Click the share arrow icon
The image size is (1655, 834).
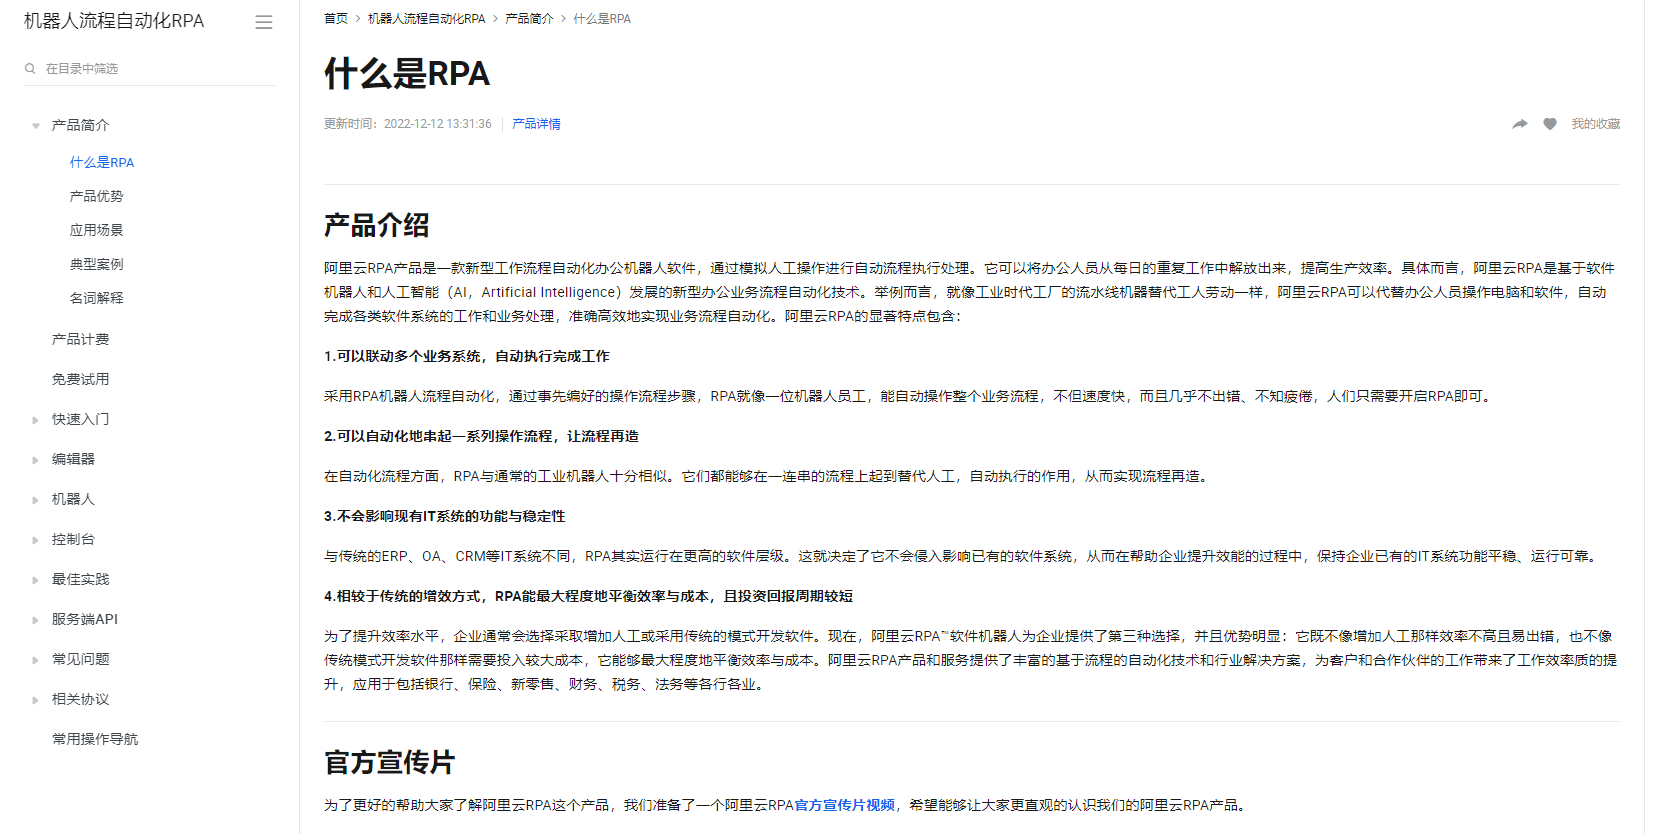click(1520, 124)
